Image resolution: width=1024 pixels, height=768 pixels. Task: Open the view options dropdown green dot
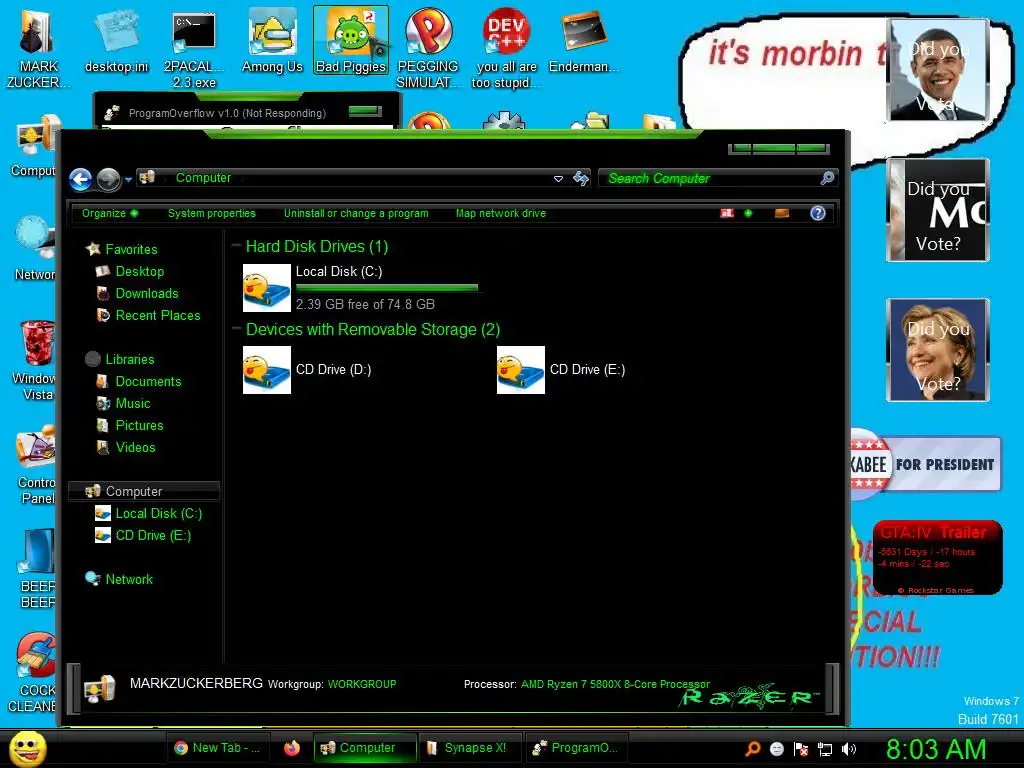[x=748, y=213]
